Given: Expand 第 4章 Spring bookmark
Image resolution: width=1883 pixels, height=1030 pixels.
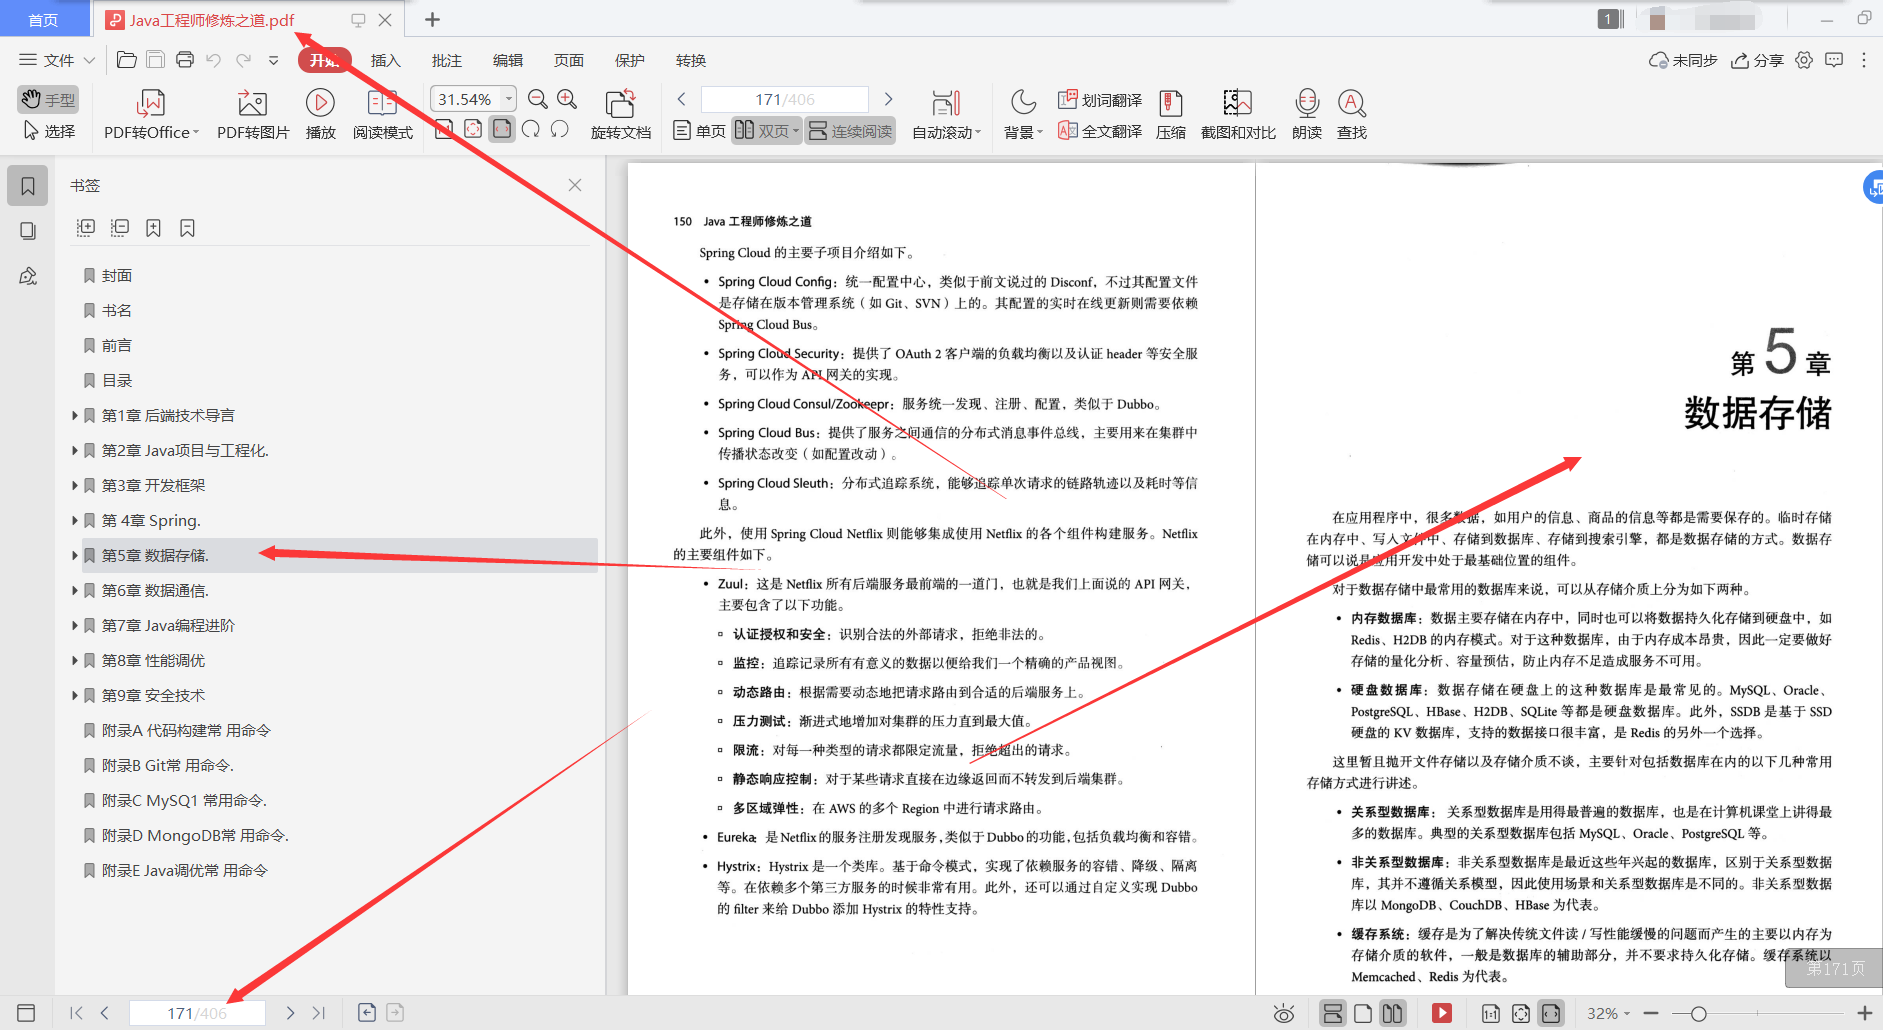Looking at the screenshot, I should point(74,520).
